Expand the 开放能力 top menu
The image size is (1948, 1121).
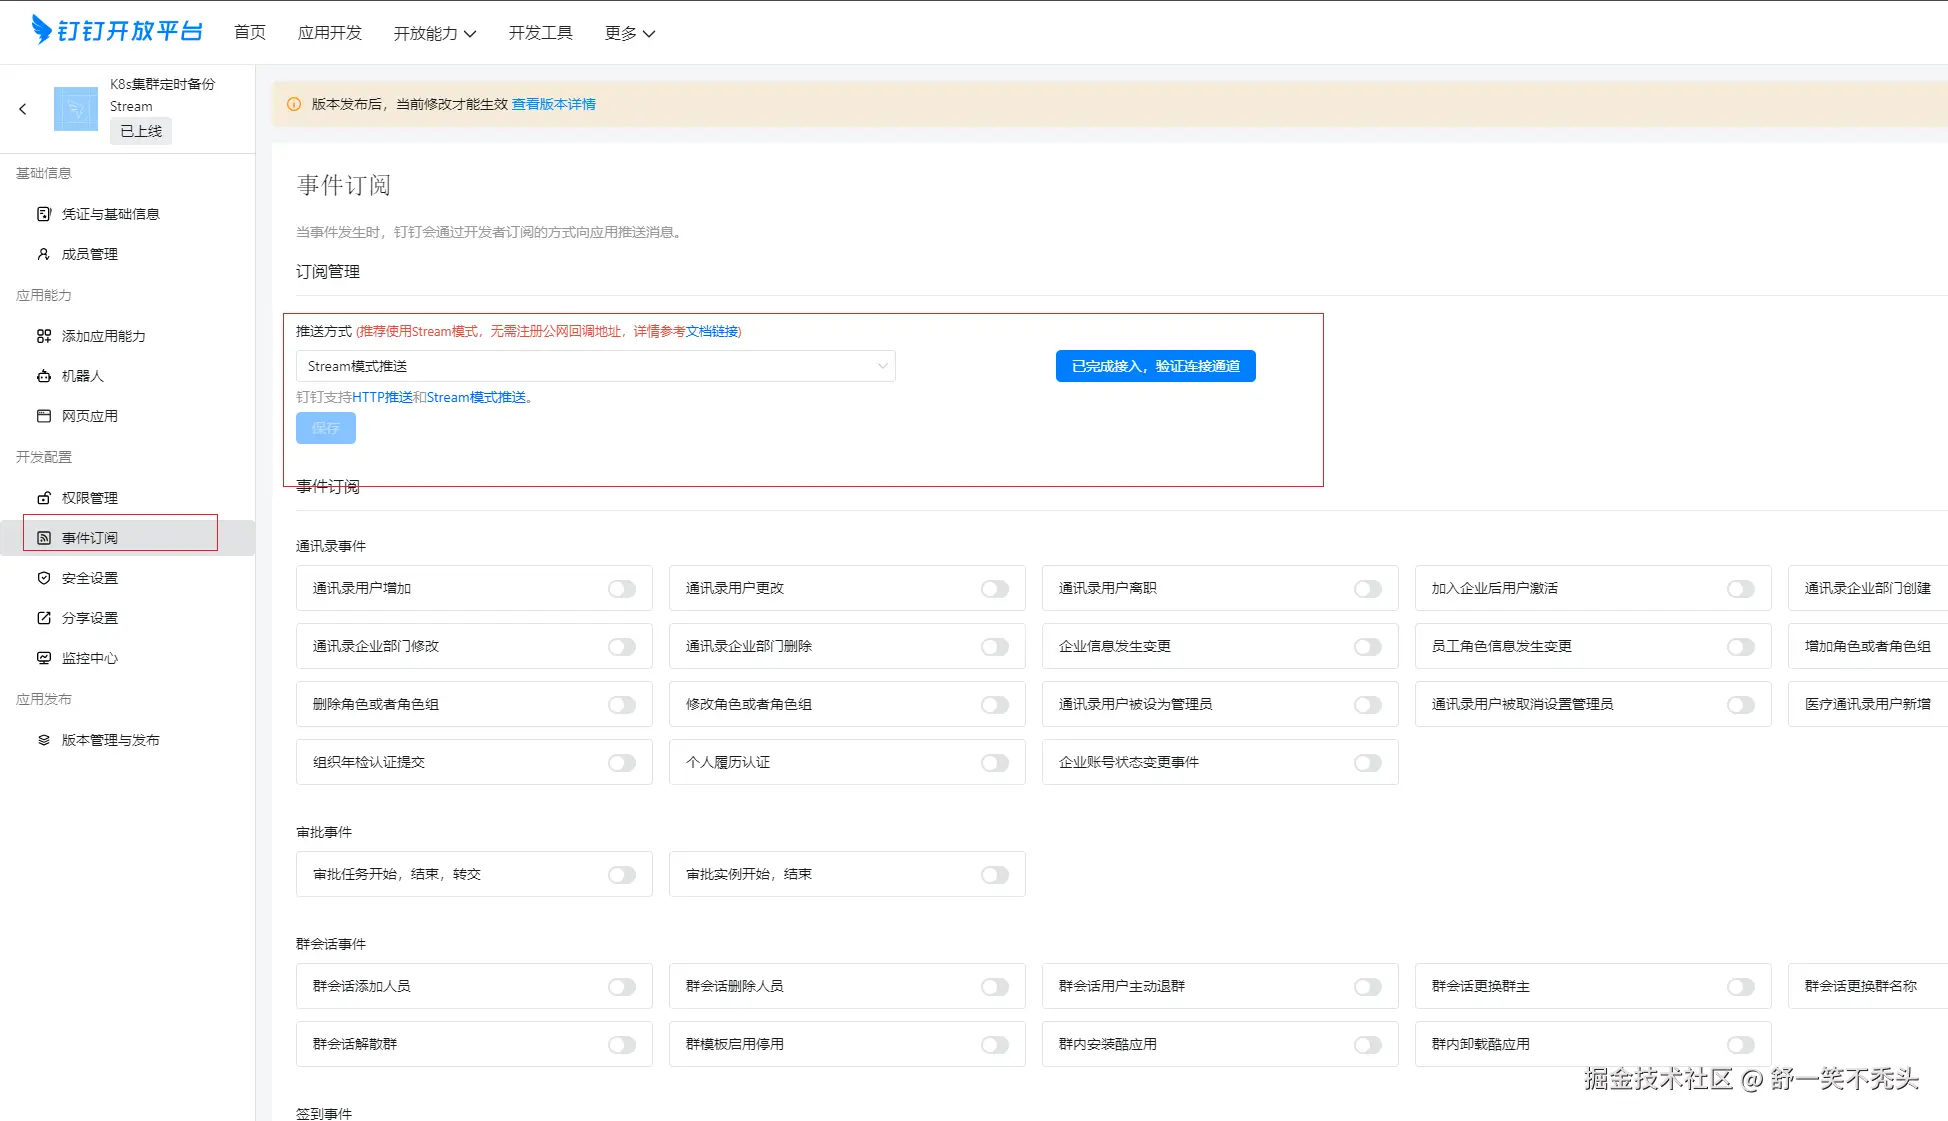pyautogui.click(x=434, y=33)
